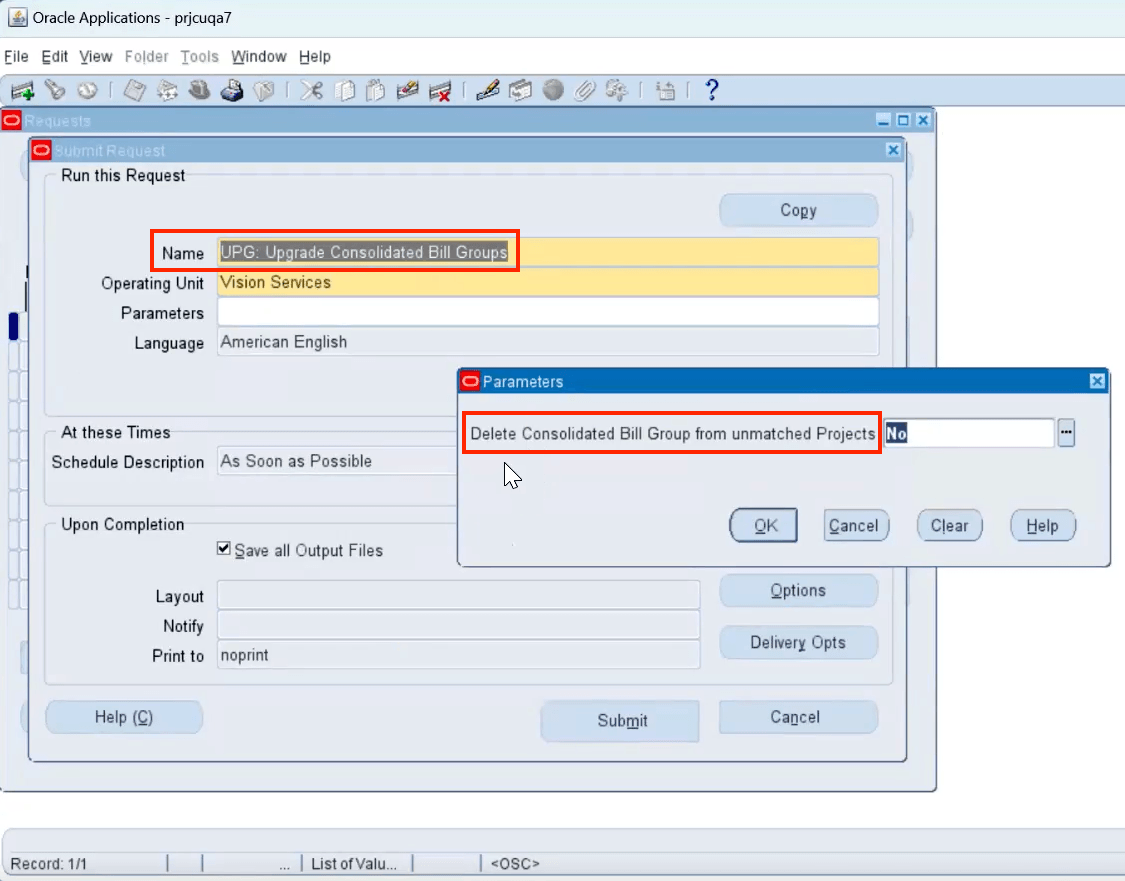Open the Window menu
This screenshot has width=1125, height=881.
(x=258, y=57)
